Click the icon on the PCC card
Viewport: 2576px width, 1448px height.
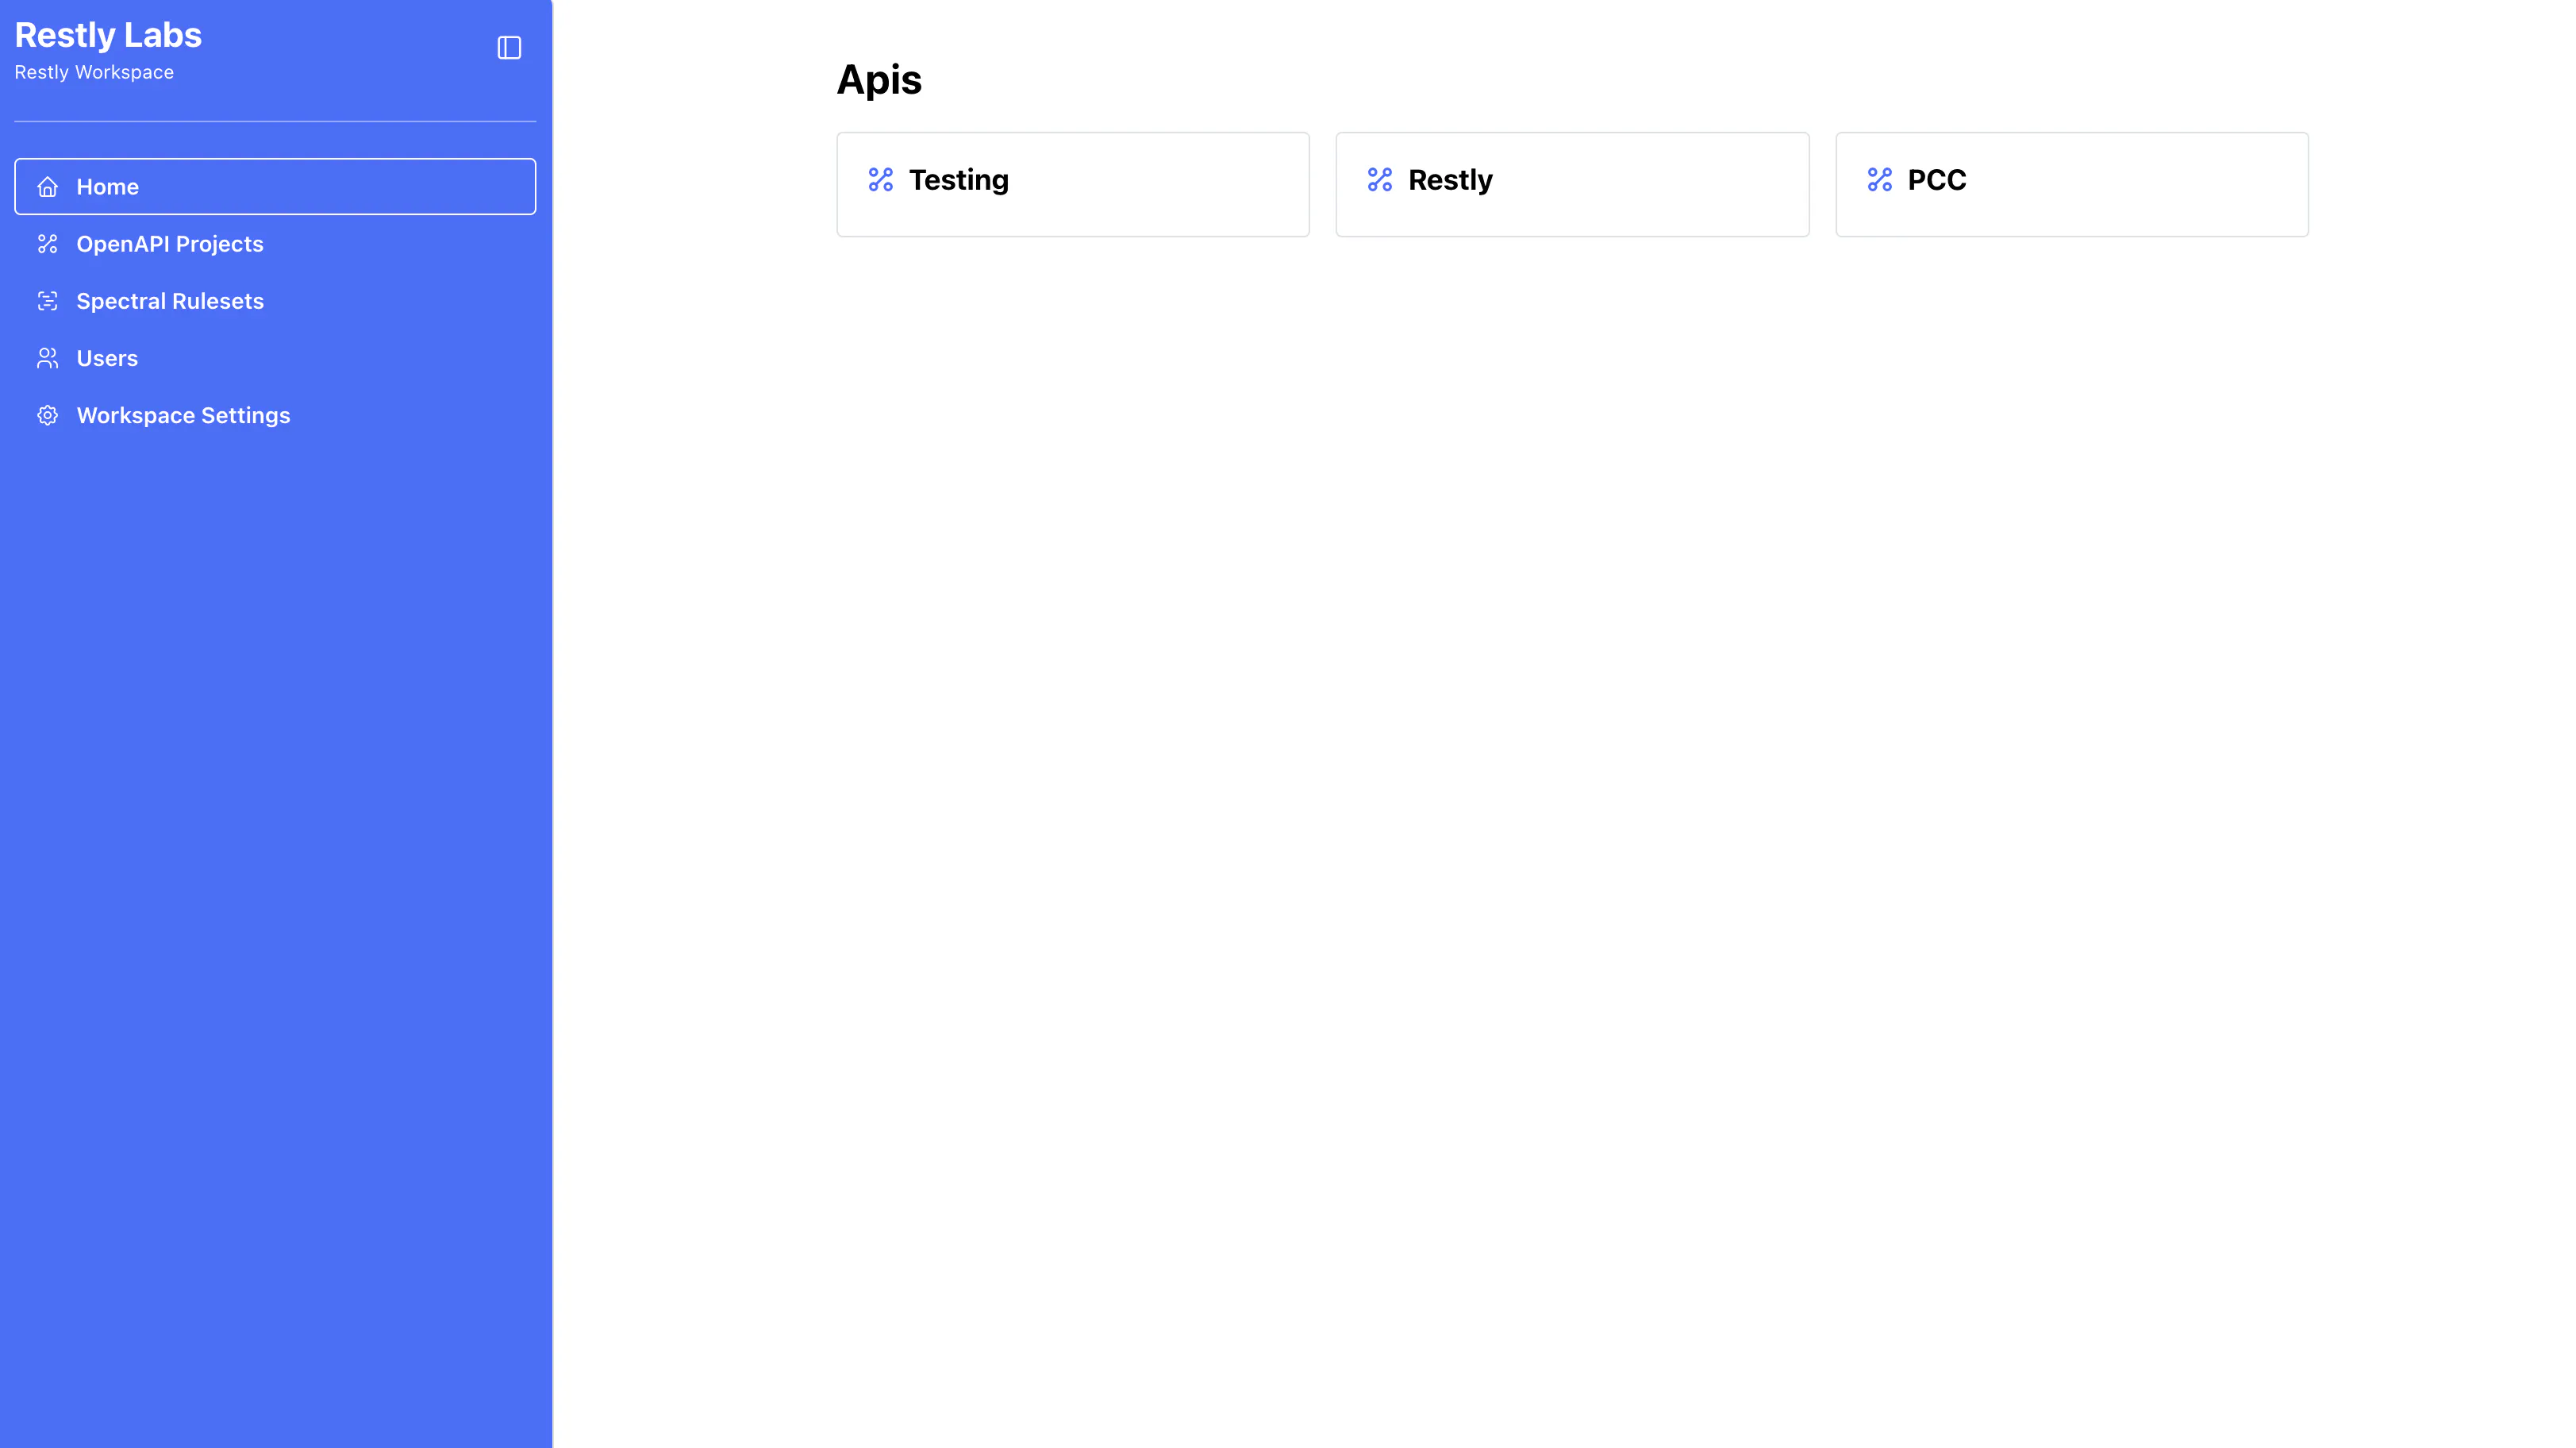coord(1879,180)
